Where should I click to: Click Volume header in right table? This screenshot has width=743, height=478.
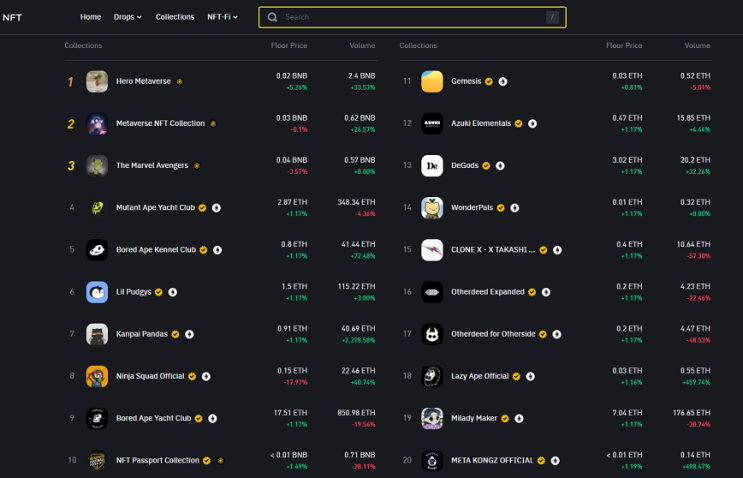pyautogui.click(x=697, y=45)
